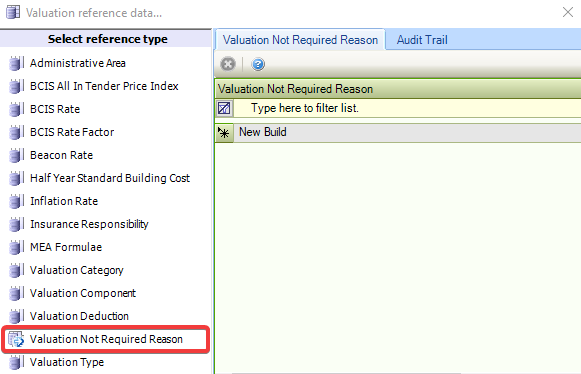Screen dimensions: 581x374
Task: Select Half Year Standard Building Cost
Action: [110, 178]
